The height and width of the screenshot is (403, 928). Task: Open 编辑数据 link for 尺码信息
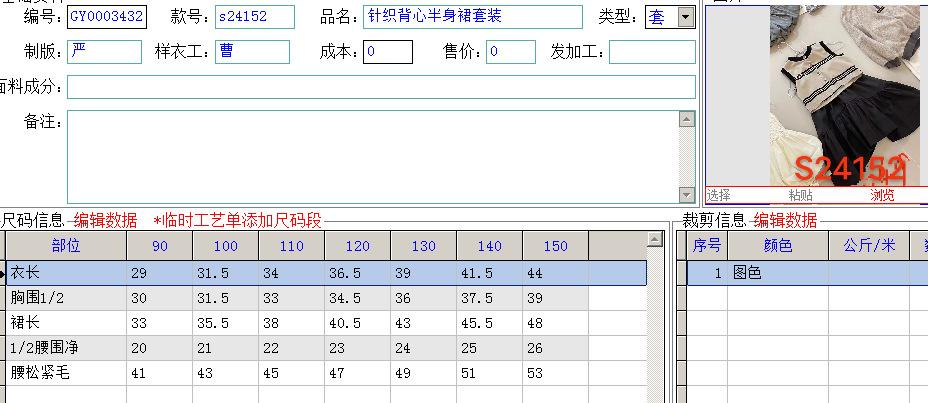[105, 220]
